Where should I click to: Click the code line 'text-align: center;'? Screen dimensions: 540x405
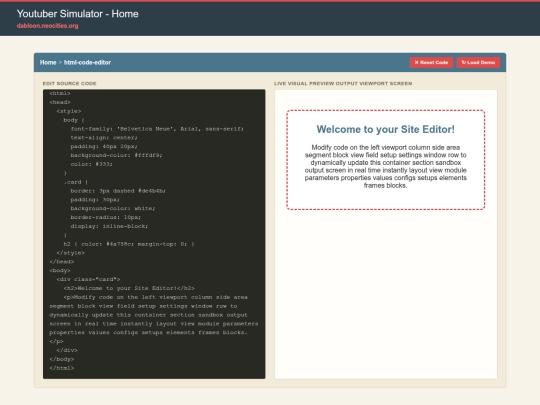(x=104, y=137)
